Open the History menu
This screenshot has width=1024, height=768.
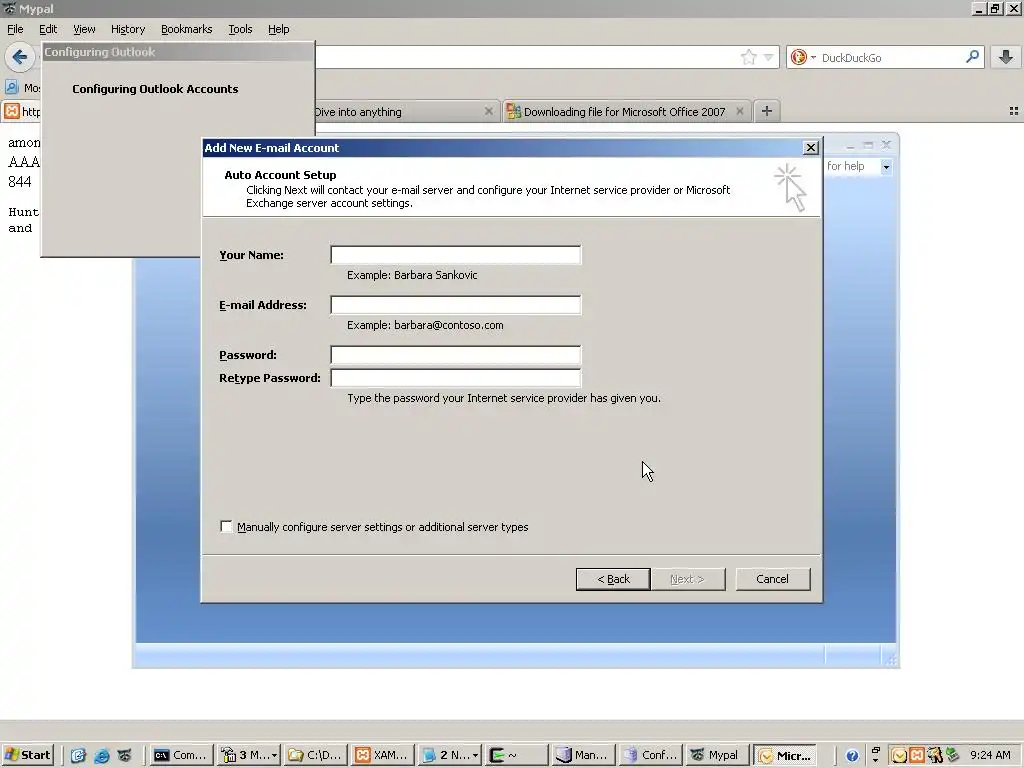[128, 29]
